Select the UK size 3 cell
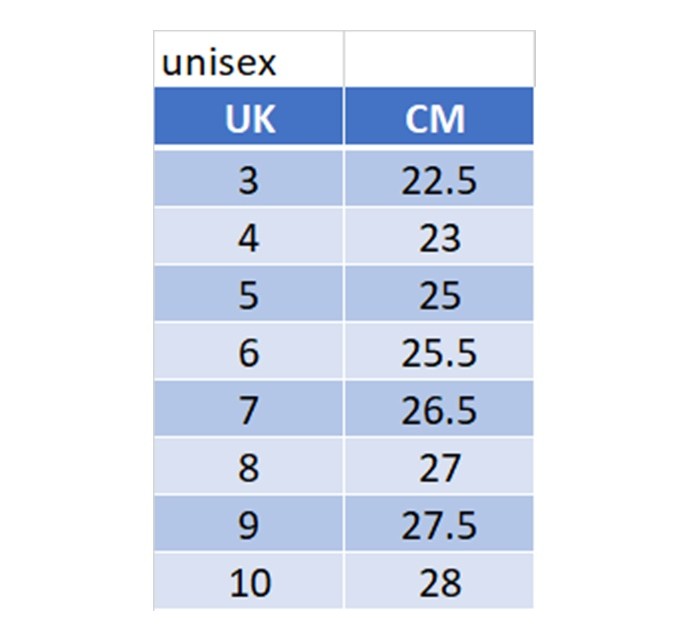Viewport: 700px width, 642px height. [248, 180]
